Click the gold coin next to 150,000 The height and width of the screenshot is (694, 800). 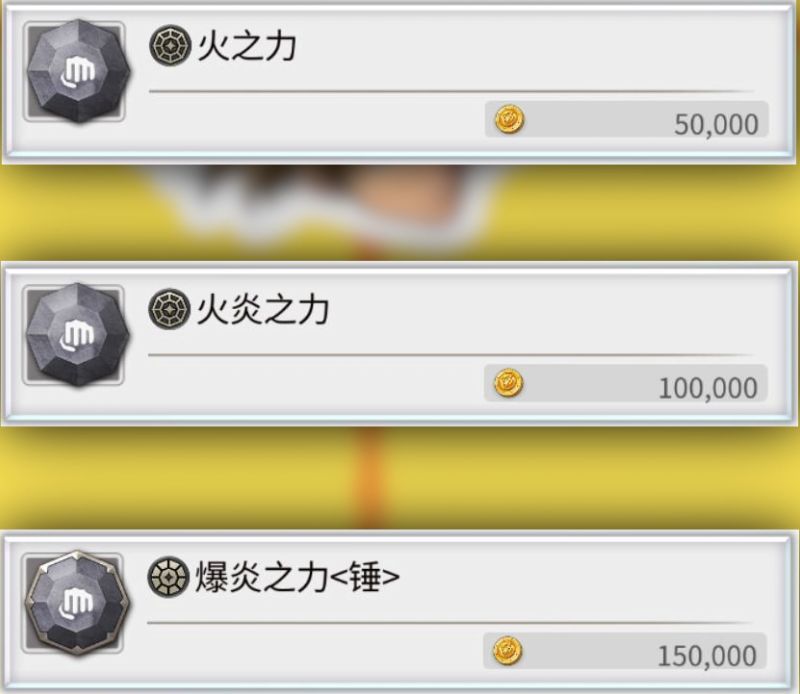pyautogui.click(x=508, y=651)
